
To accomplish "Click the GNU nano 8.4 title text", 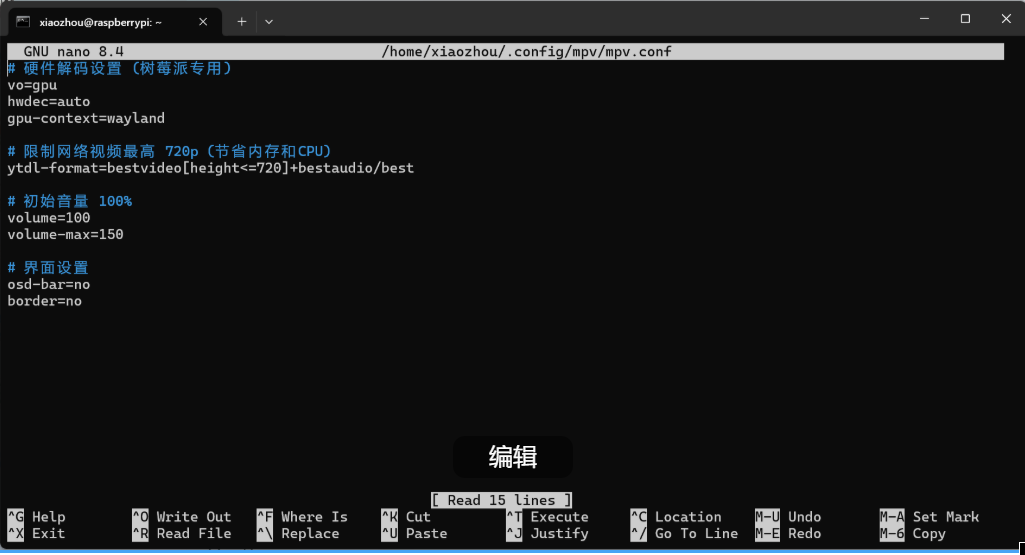I will (73, 52).
